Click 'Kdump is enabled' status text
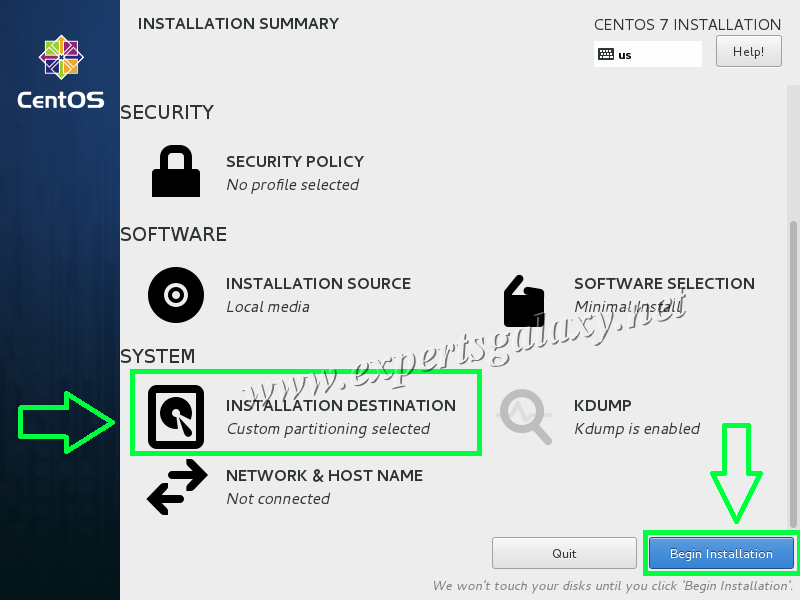The image size is (800, 600). coord(637,429)
